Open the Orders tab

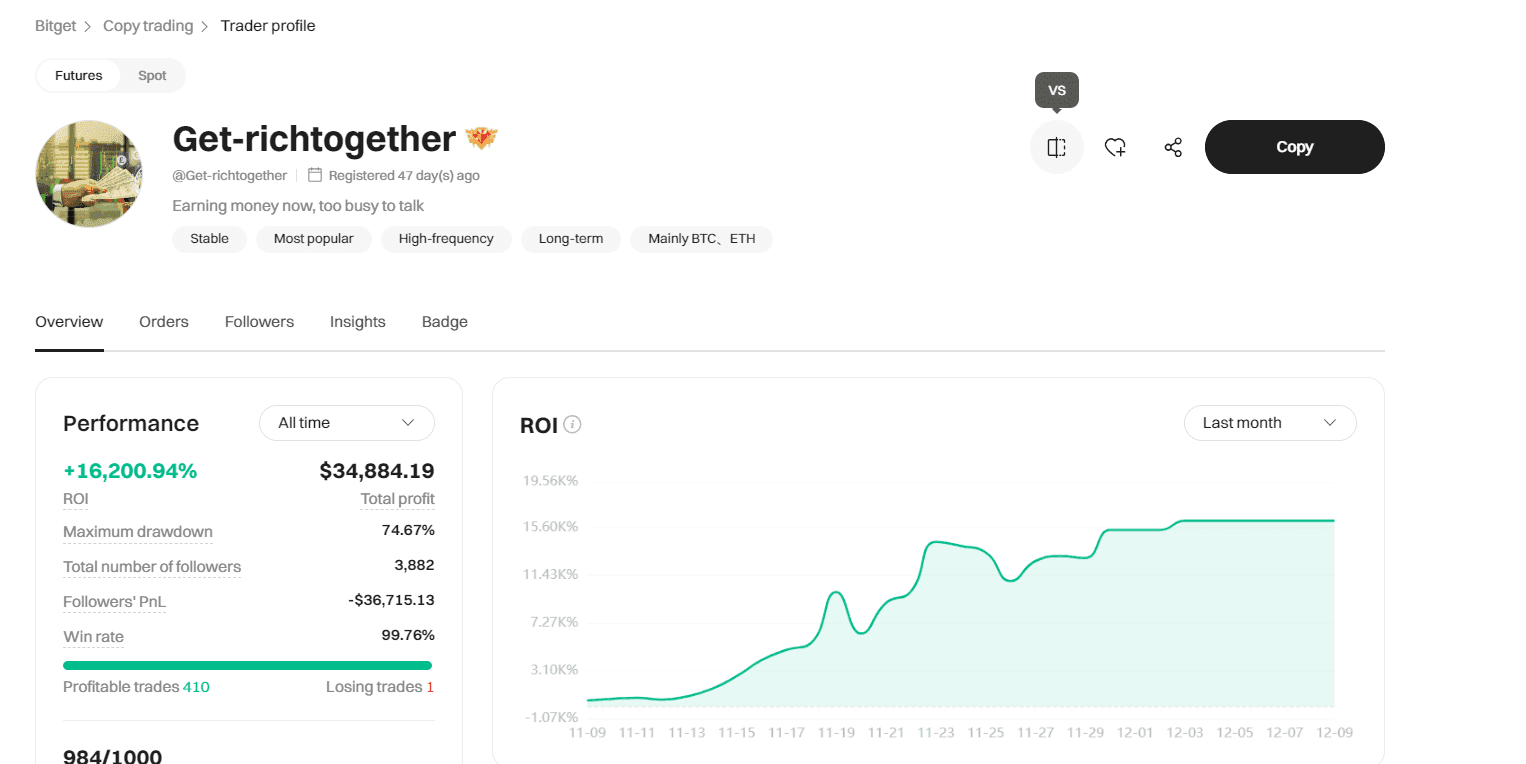[x=164, y=322]
